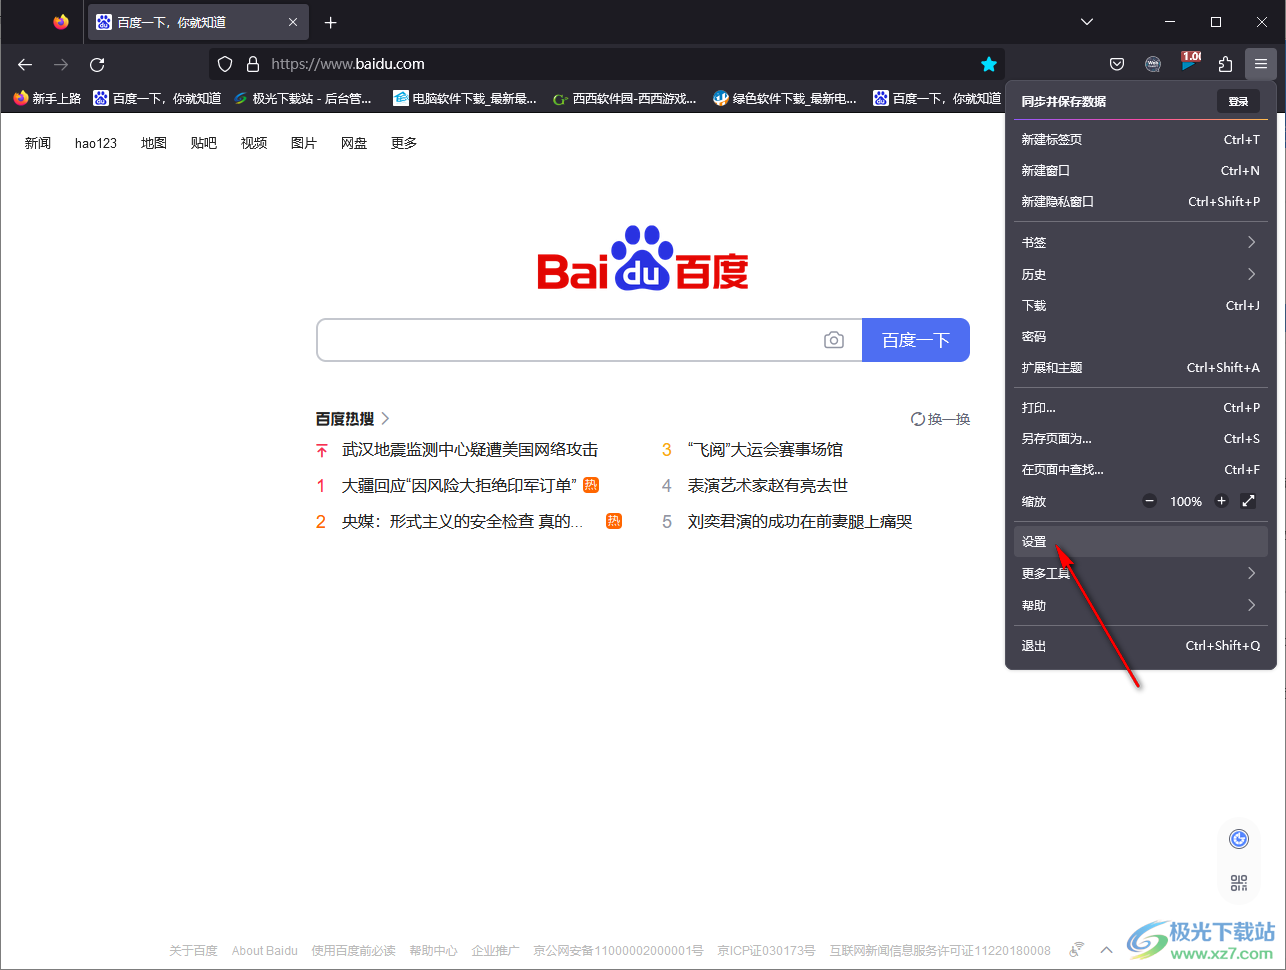This screenshot has height=970, width=1286.
Task: Select 新建隐私窗口 menu item
Action: point(1140,202)
